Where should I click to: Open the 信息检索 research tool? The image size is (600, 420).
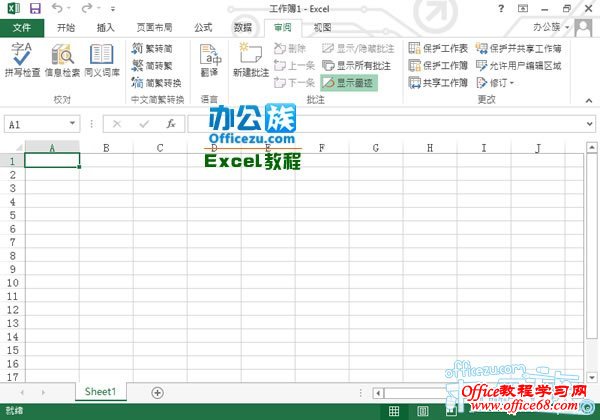(62, 60)
